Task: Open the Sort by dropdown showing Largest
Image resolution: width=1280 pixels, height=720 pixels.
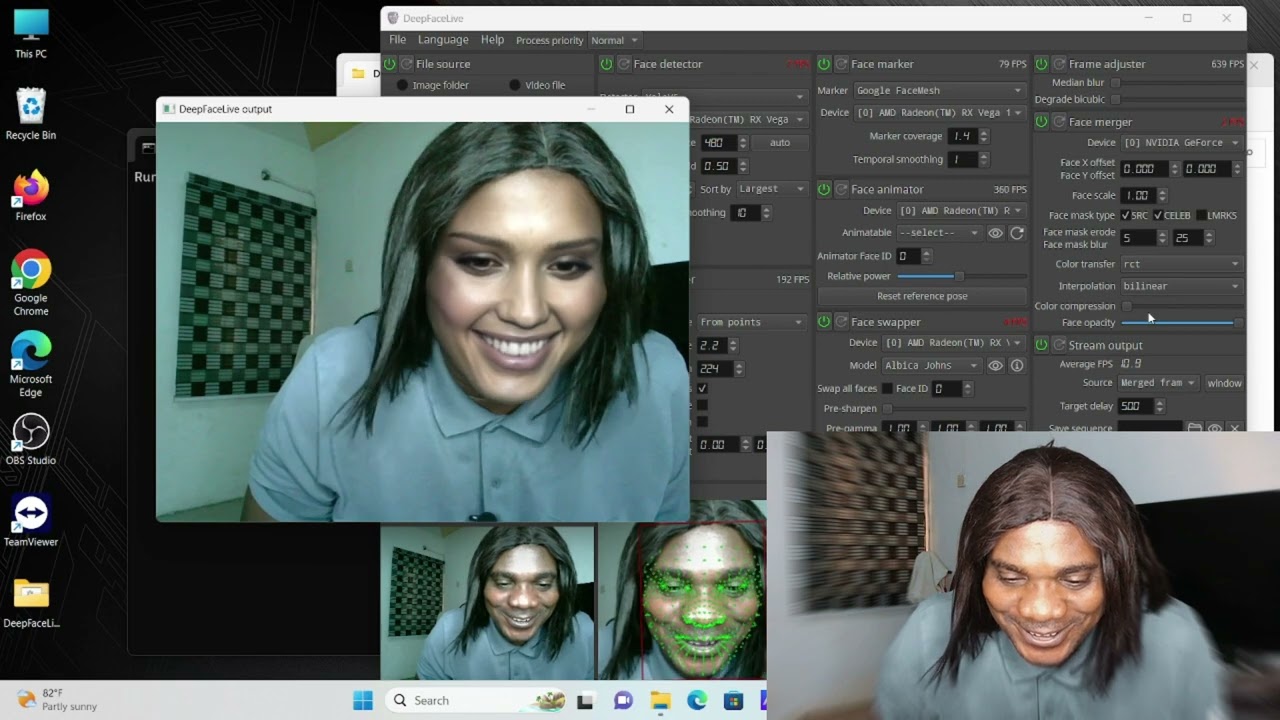Action: click(x=771, y=189)
